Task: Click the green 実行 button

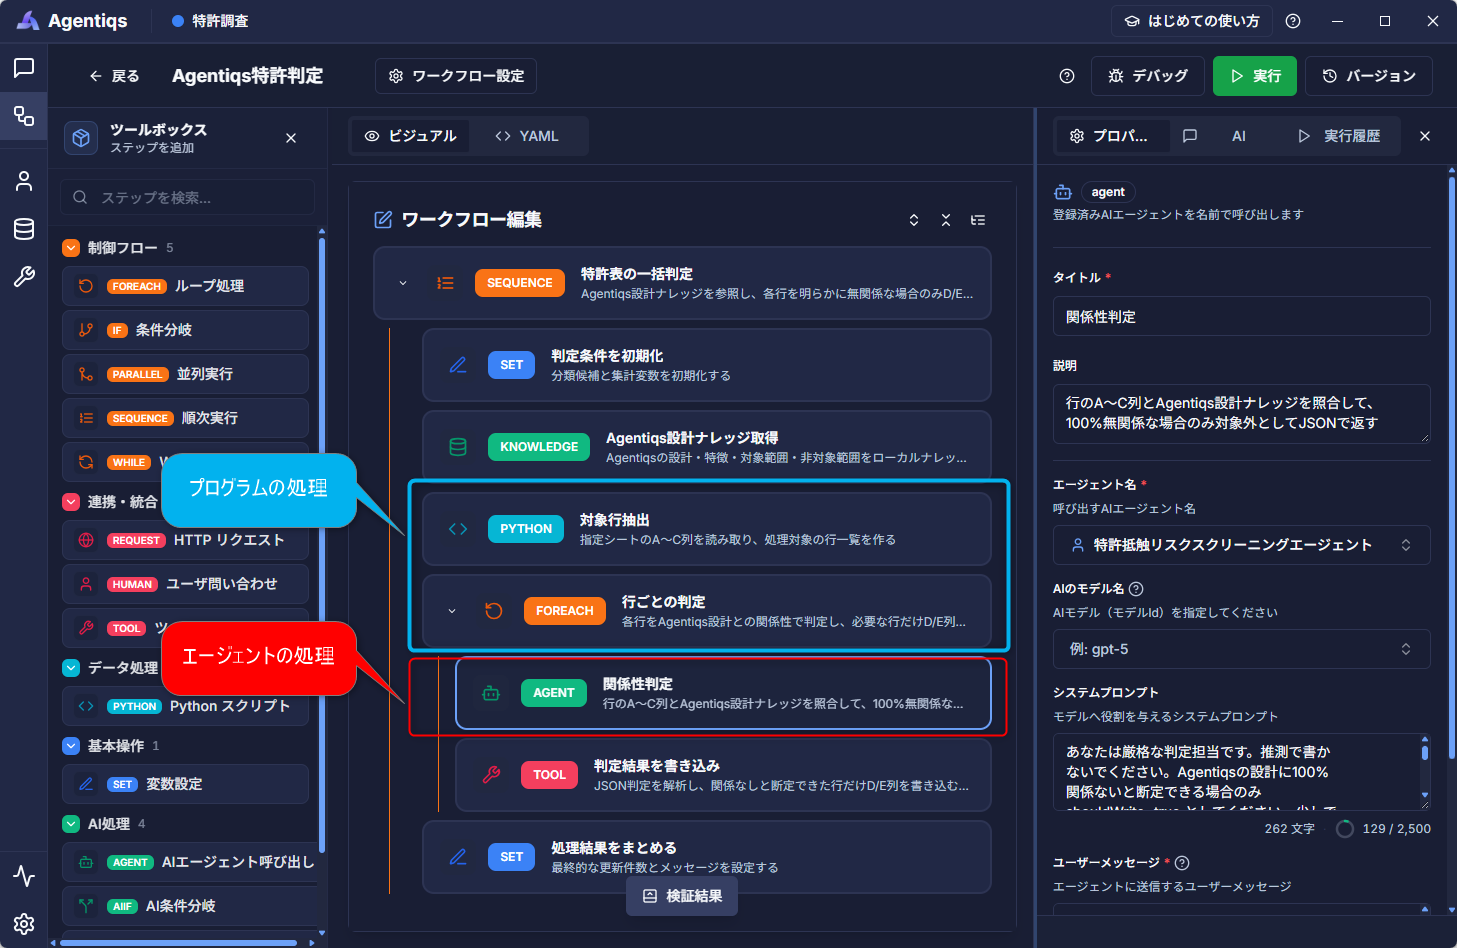Action: 1255,76
